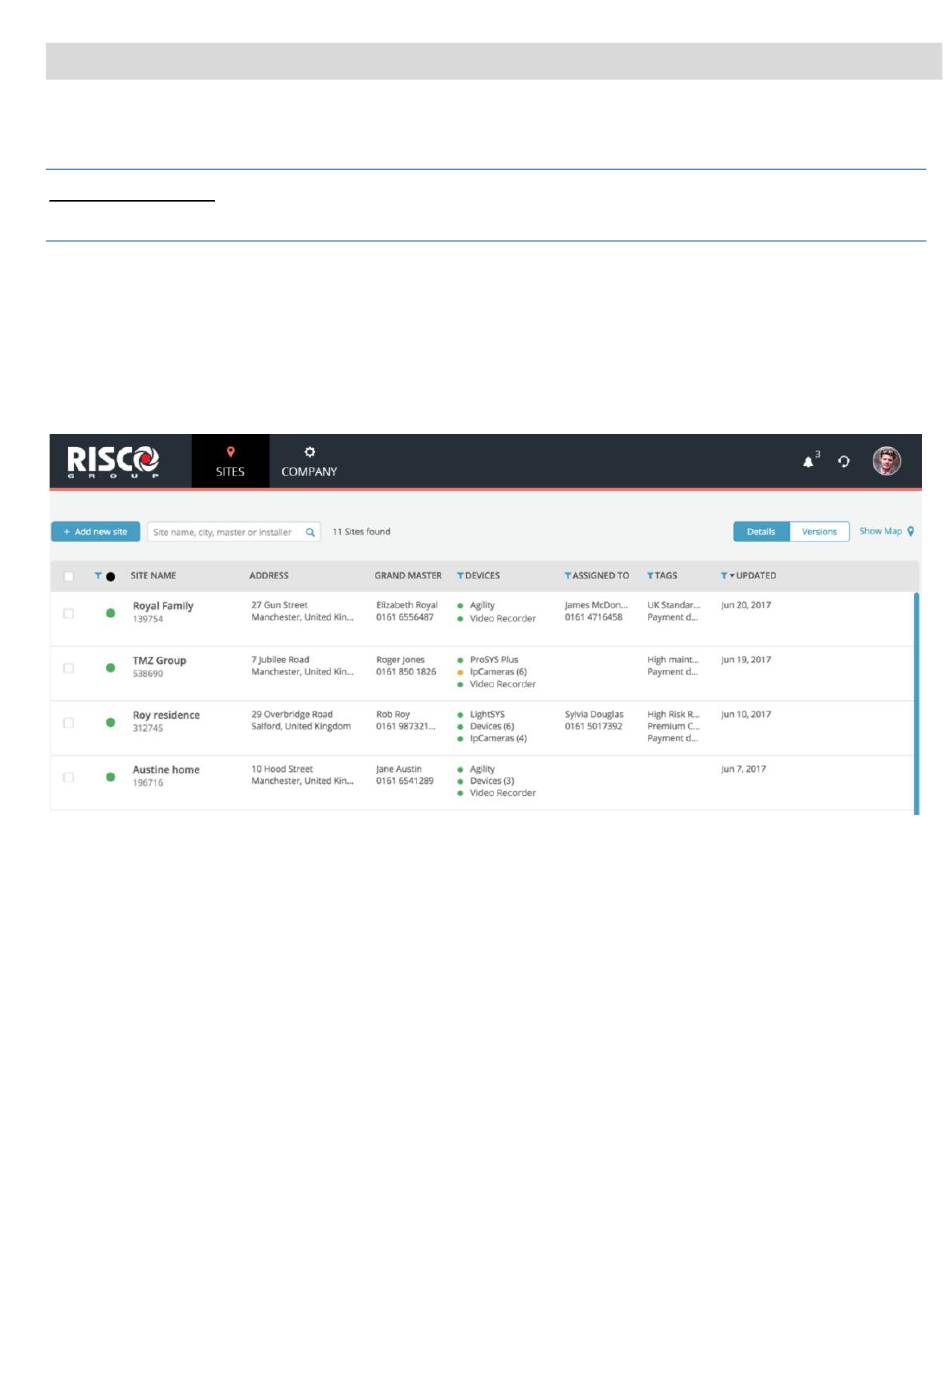
Task: Click 'IpCameras (4)' in Roy residence row
Action: click(x=498, y=738)
